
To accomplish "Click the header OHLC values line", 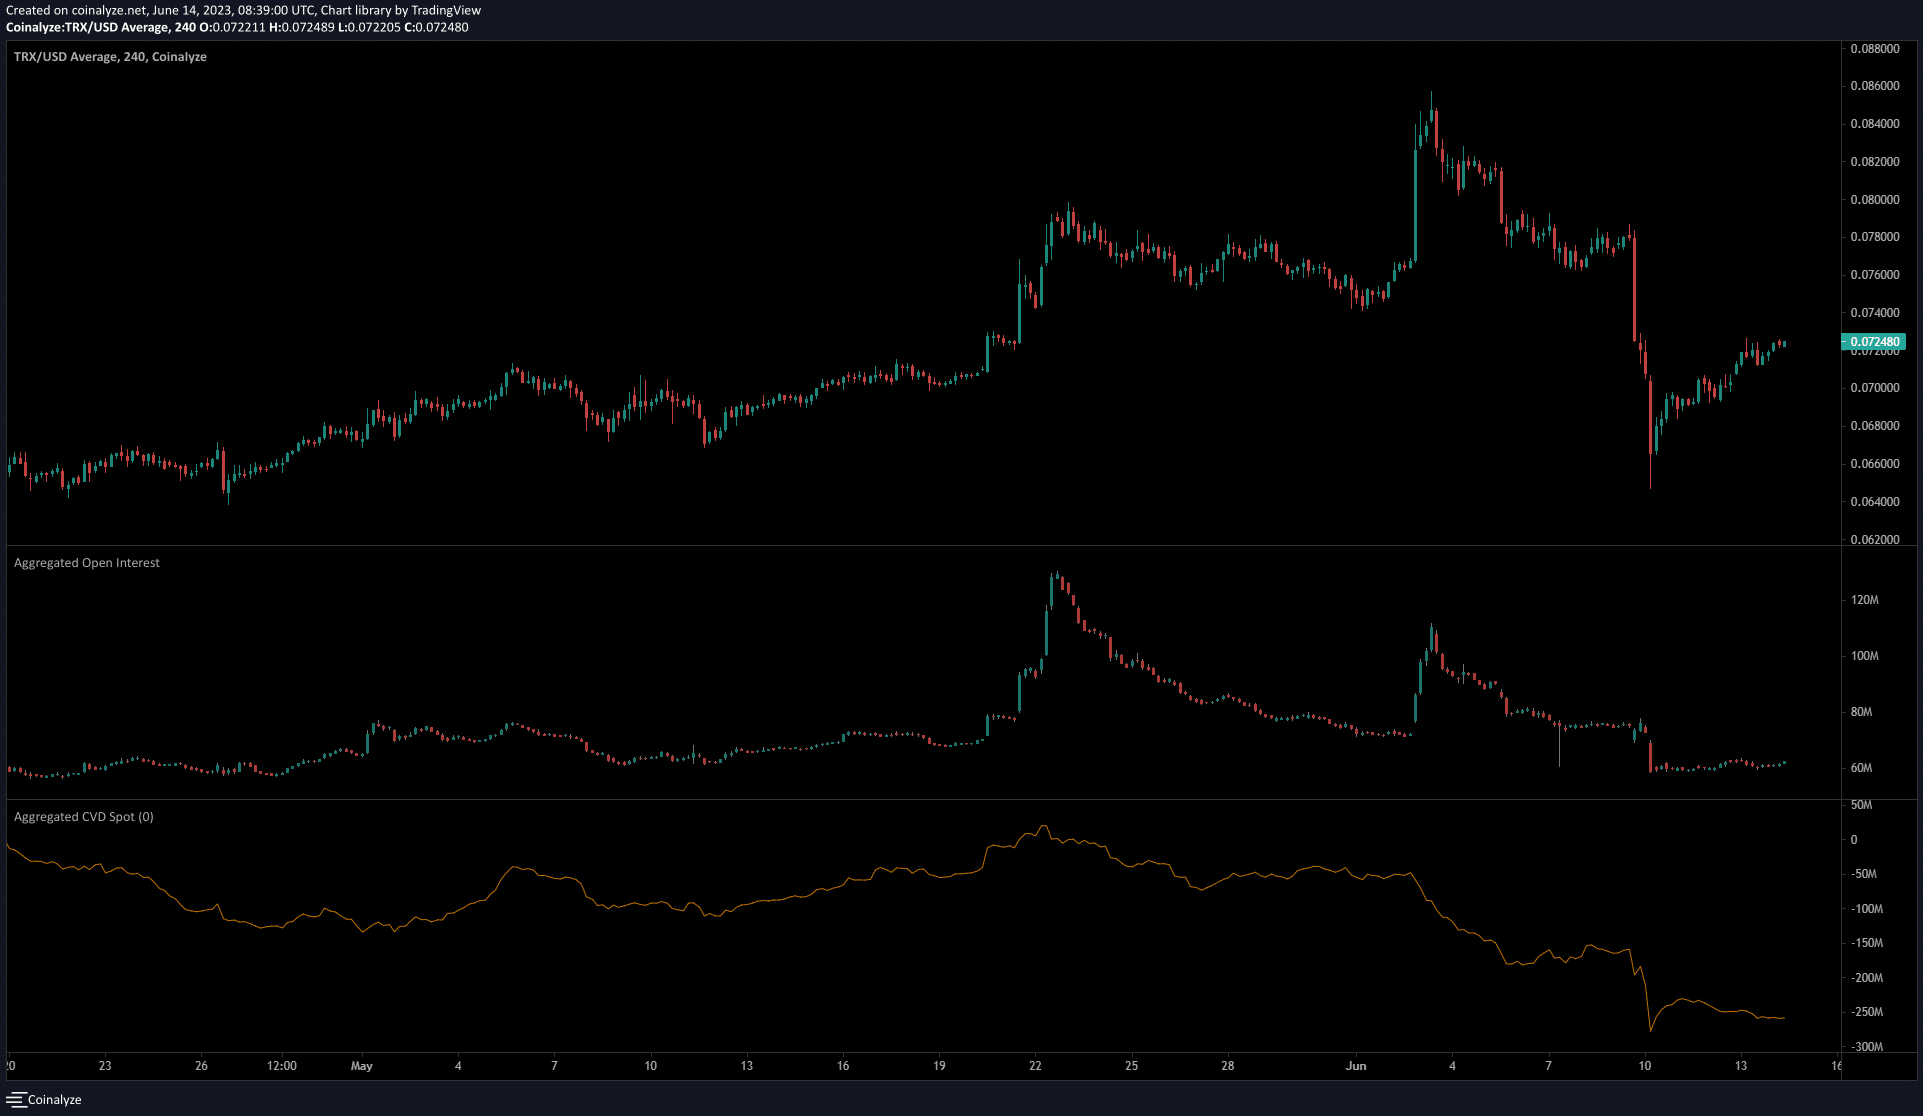I will [237, 27].
